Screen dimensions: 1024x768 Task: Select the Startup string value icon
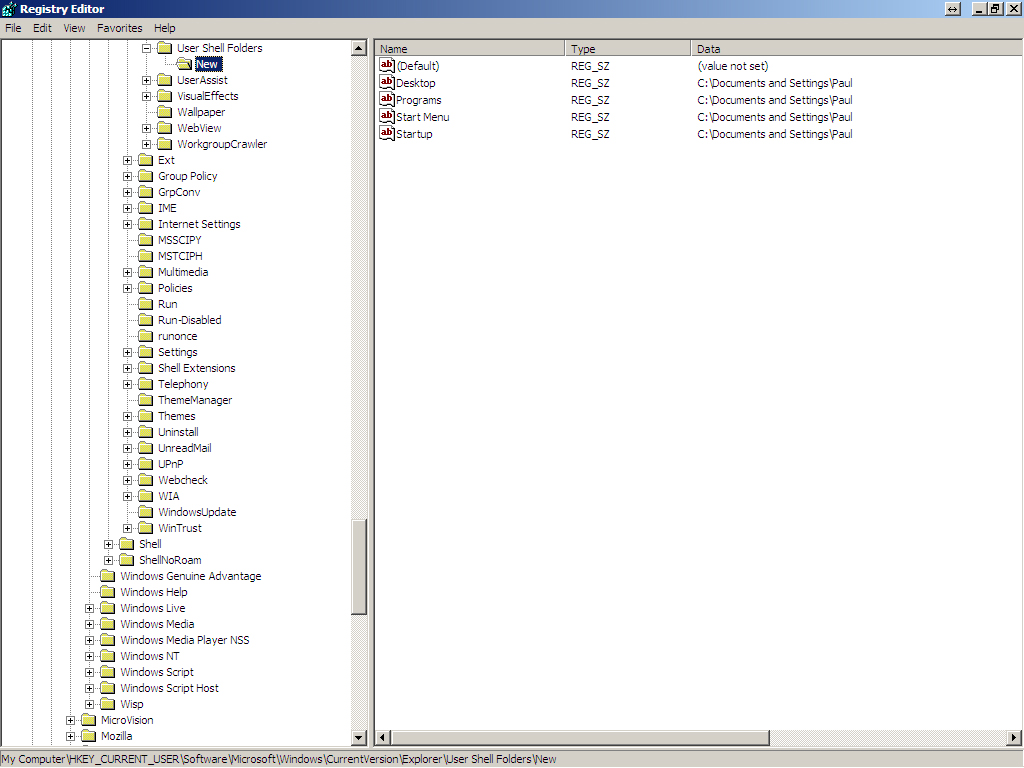click(387, 133)
